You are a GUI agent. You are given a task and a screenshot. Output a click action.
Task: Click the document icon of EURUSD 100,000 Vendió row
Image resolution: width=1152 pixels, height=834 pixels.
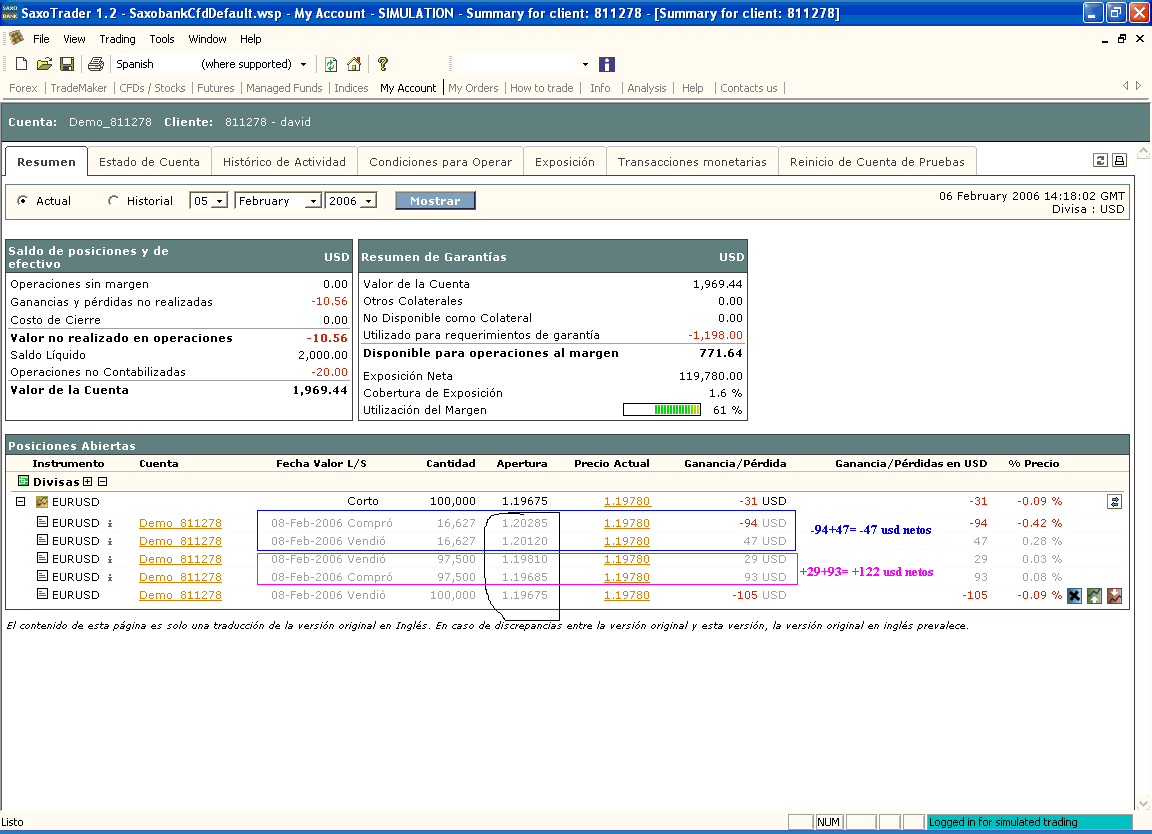click(43, 594)
